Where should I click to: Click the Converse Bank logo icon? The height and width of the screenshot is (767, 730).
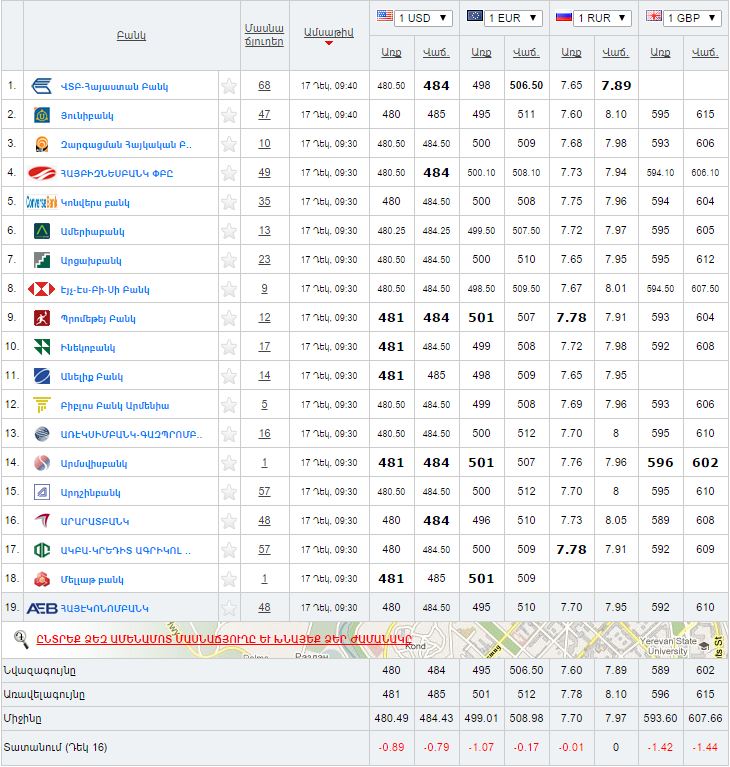click(42, 202)
